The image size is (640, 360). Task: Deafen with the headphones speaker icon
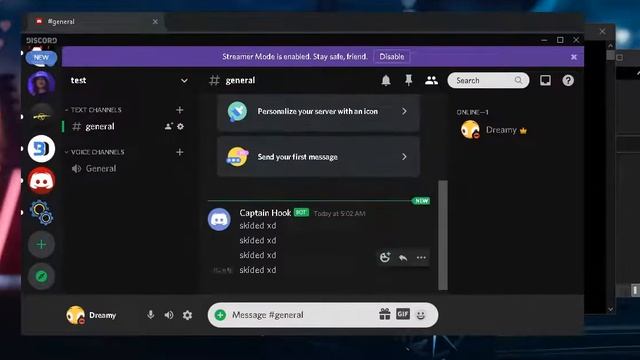pyautogui.click(x=169, y=315)
